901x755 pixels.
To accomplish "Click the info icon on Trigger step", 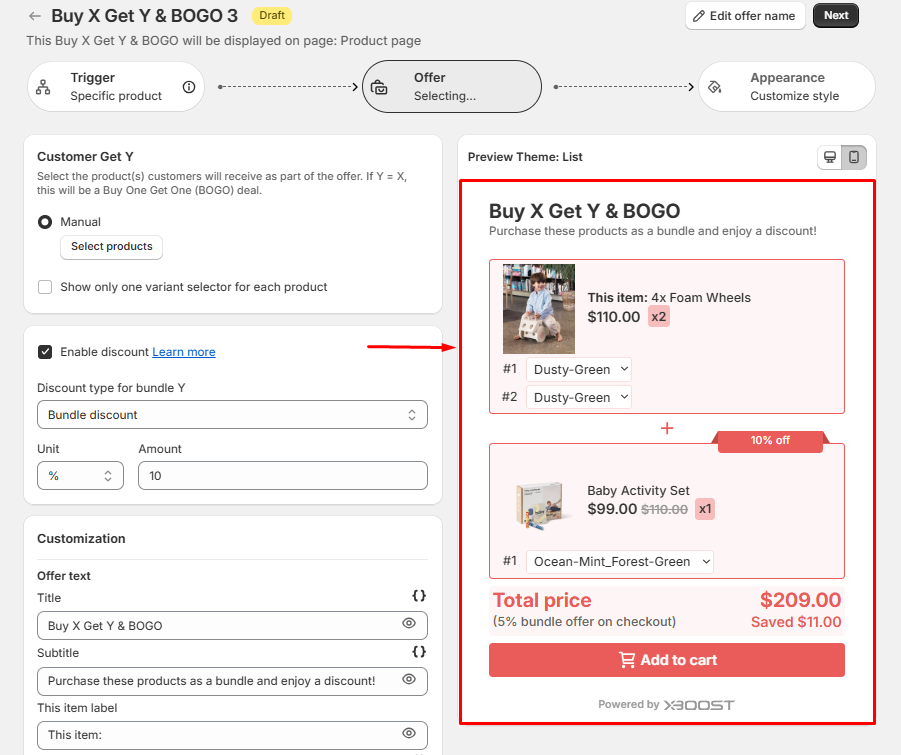I will [189, 87].
